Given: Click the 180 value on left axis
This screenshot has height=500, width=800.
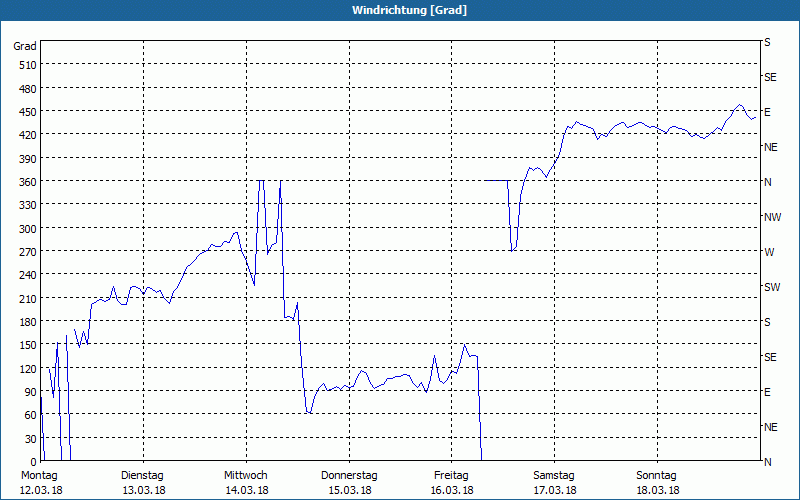Looking at the screenshot, I should click(x=28, y=322).
